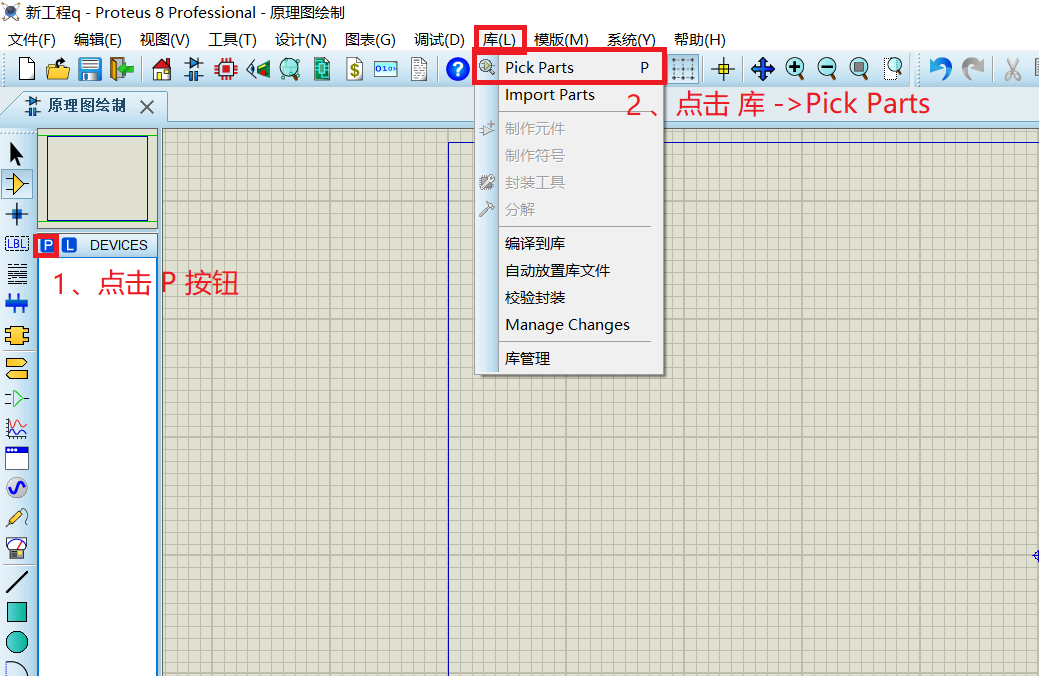Select the Active Popup Mode tool
The width and height of the screenshot is (1039, 676).
coord(17,458)
